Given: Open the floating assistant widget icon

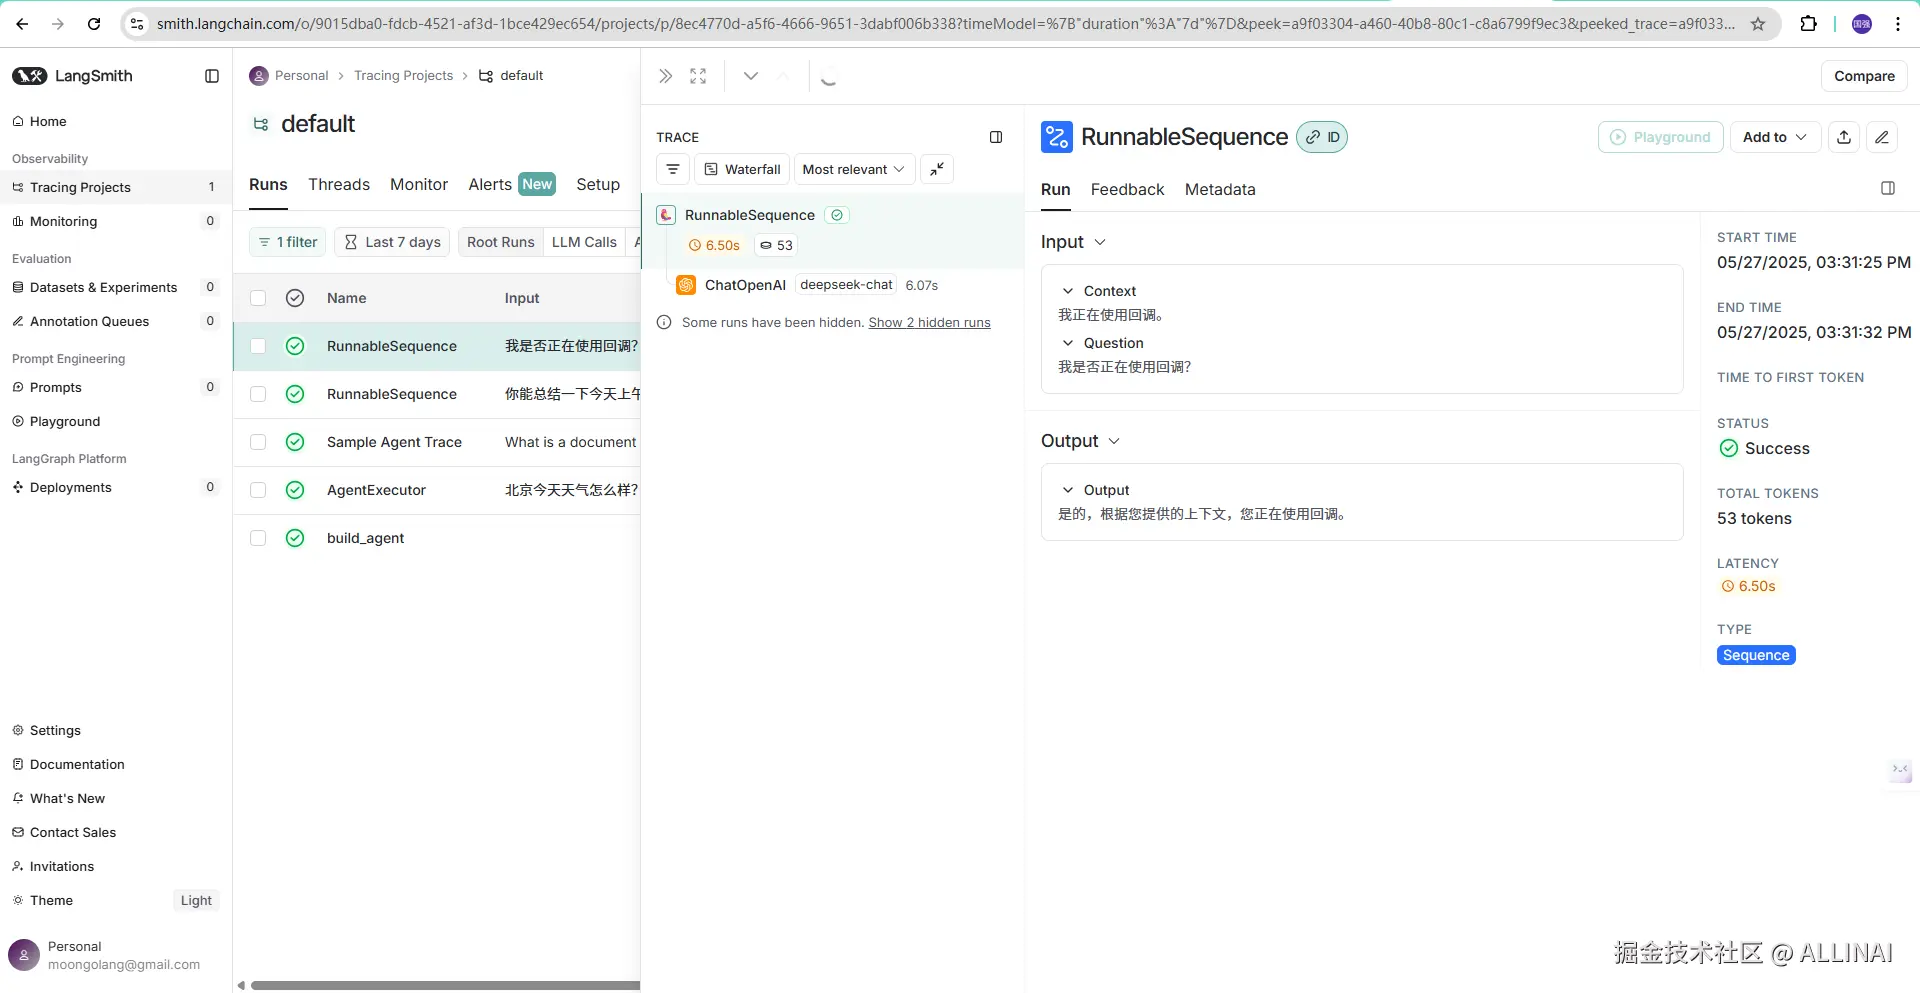Looking at the screenshot, I should [x=1900, y=769].
